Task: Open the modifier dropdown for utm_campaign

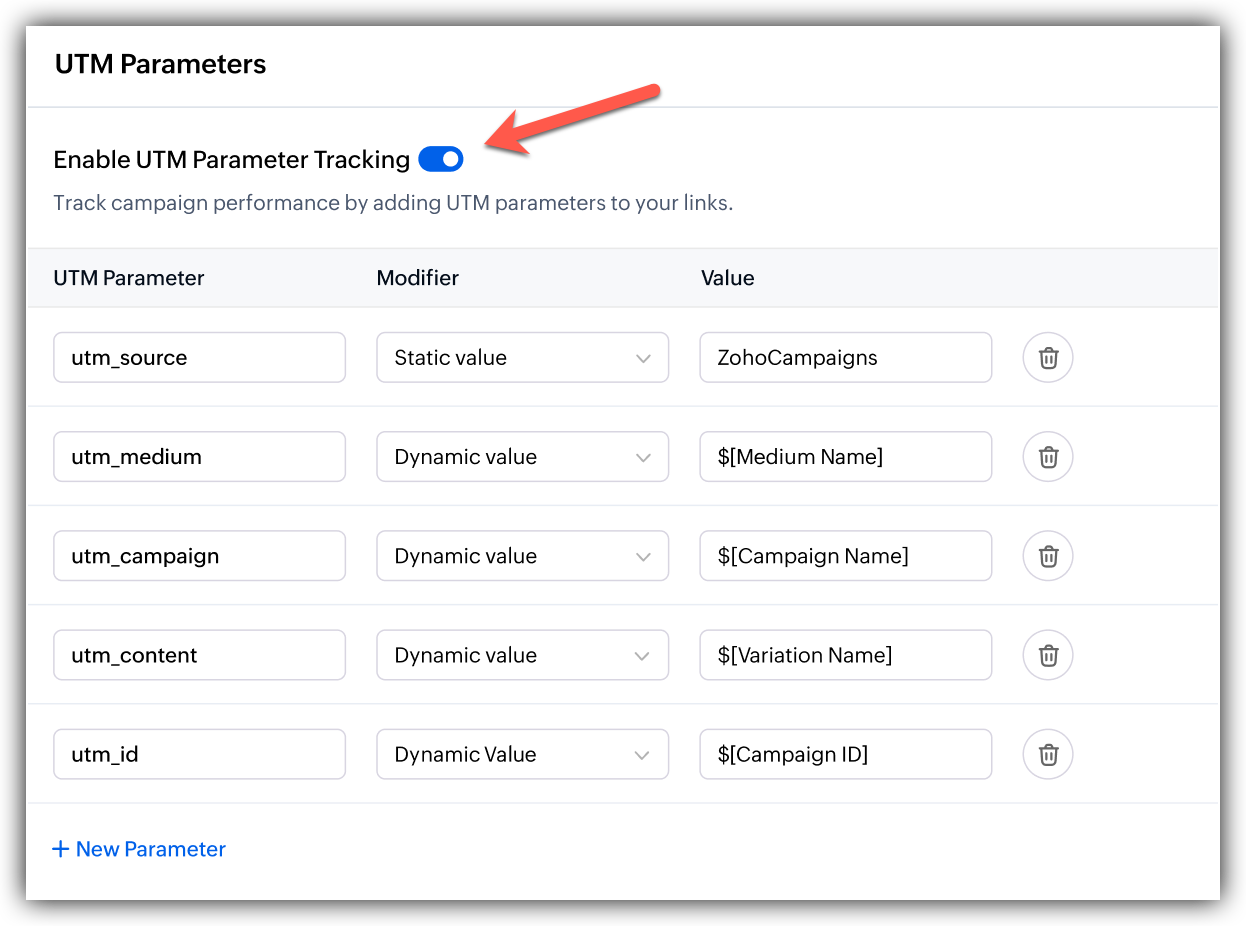Action: click(522, 556)
